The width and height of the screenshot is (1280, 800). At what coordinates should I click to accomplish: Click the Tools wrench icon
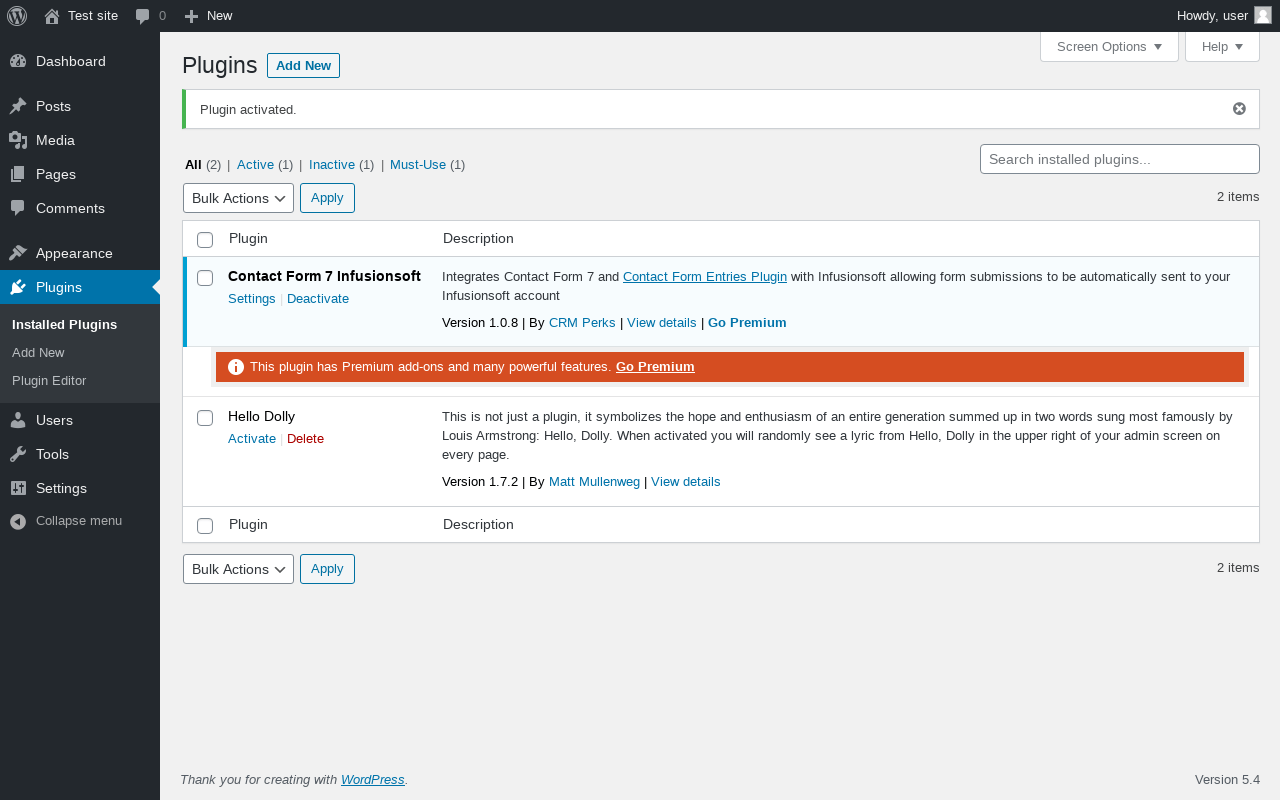(18, 454)
